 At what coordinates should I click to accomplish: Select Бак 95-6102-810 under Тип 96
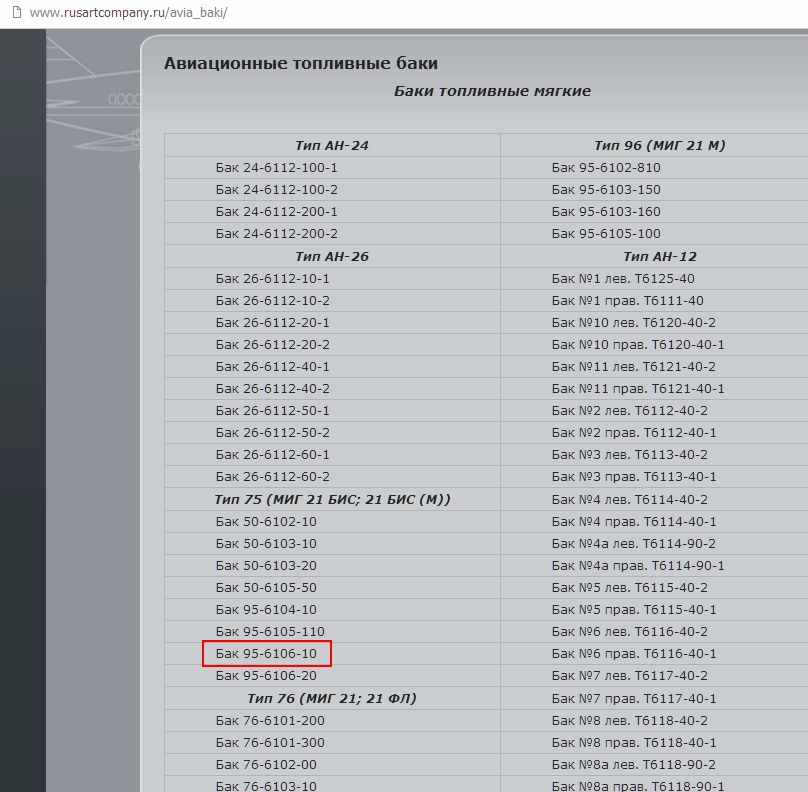[x=606, y=168]
